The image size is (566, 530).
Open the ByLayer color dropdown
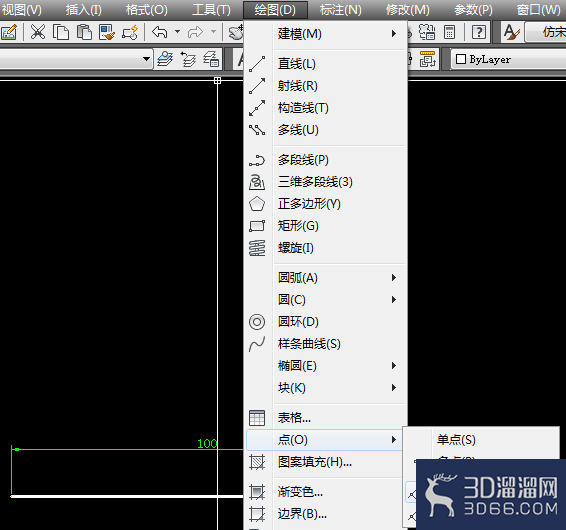tap(509, 59)
